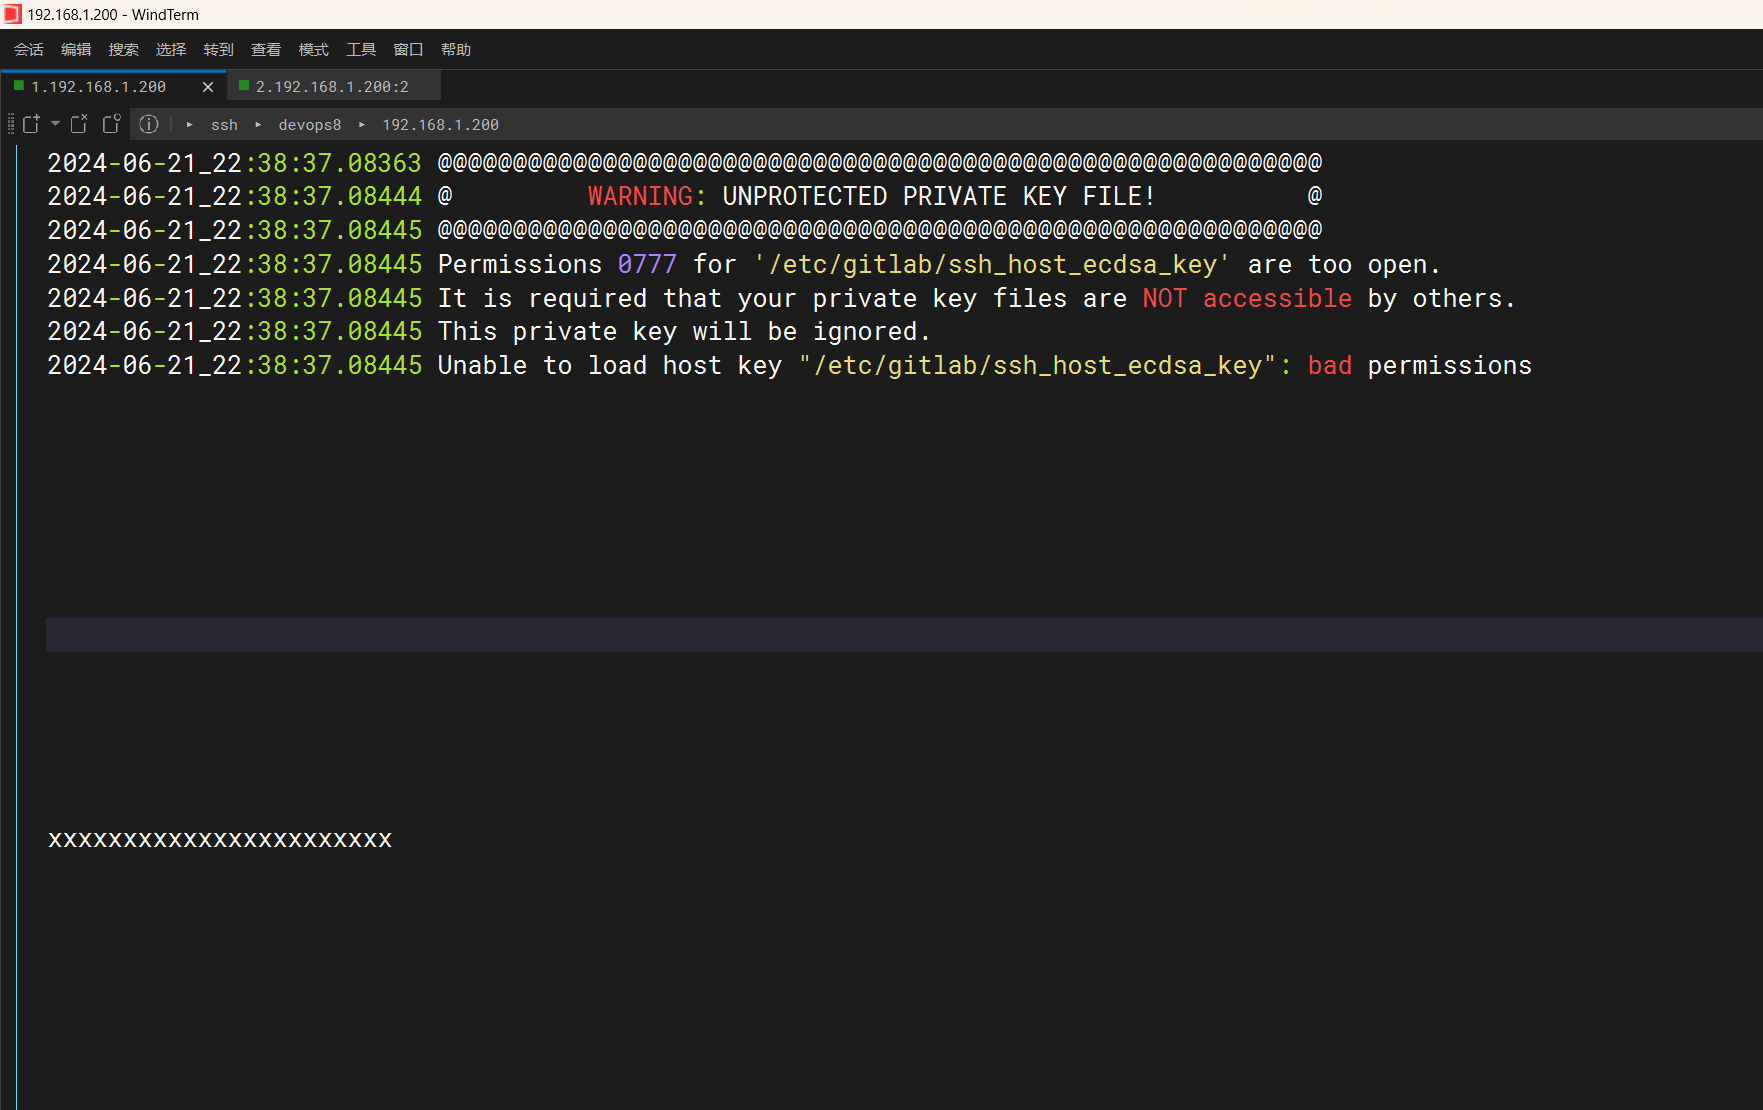
Task: Click the close session icon in toolbar
Action: (x=79, y=124)
